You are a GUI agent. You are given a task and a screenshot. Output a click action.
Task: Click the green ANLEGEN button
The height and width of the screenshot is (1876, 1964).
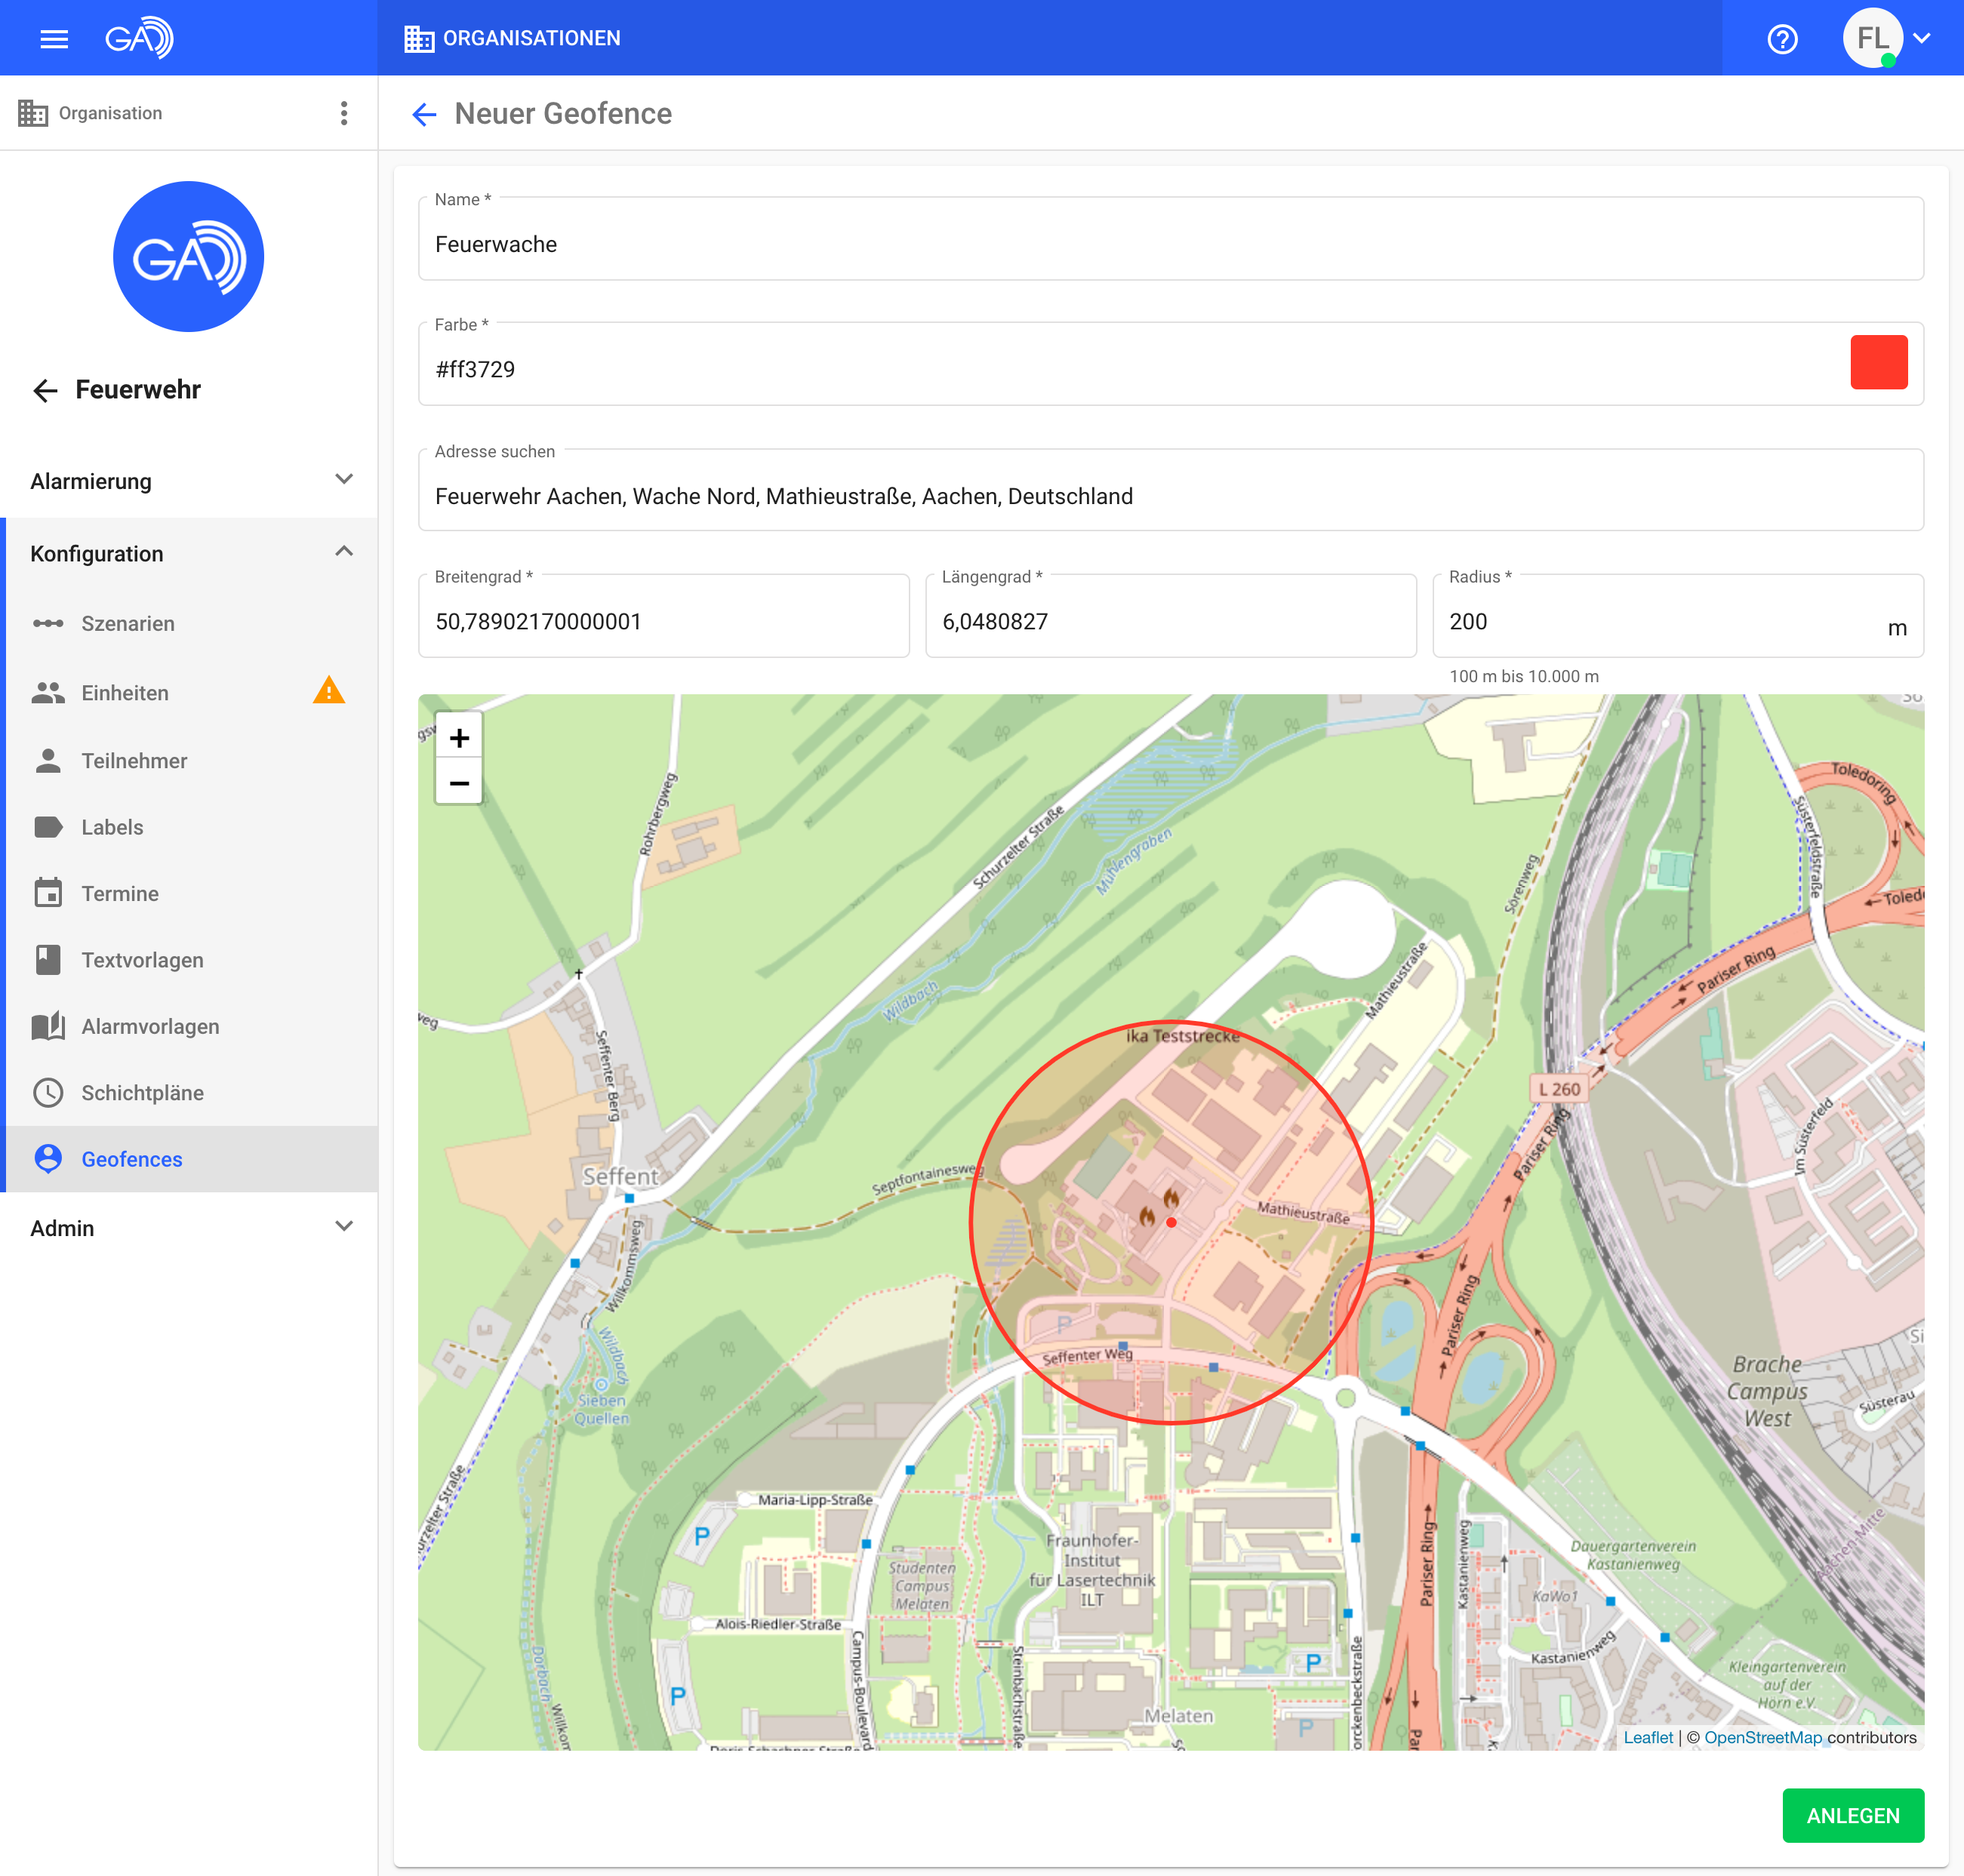tap(1852, 1815)
